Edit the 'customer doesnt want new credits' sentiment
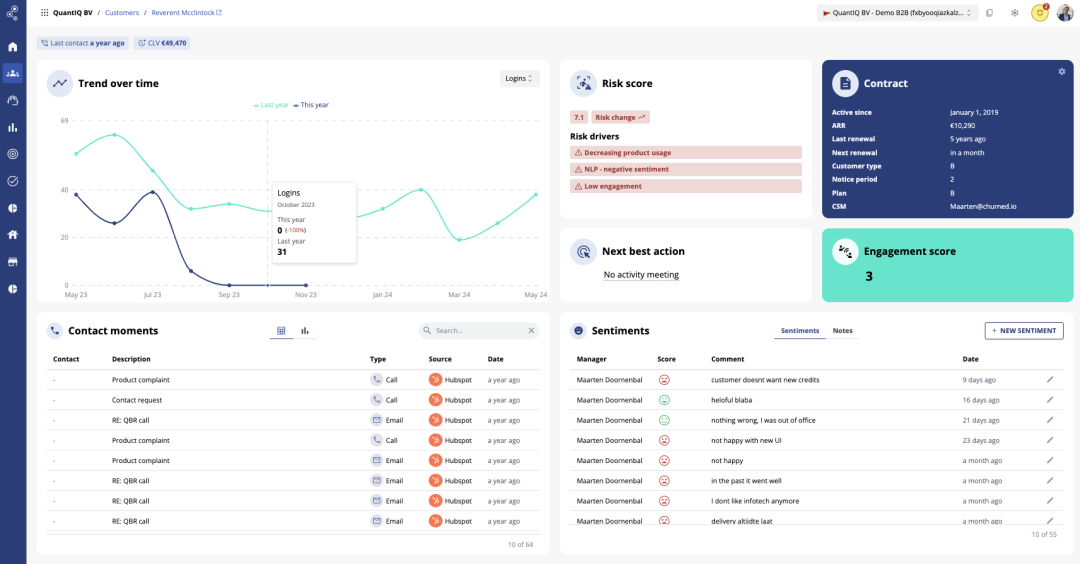1080x564 pixels. pyautogui.click(x=1050, y=379)
